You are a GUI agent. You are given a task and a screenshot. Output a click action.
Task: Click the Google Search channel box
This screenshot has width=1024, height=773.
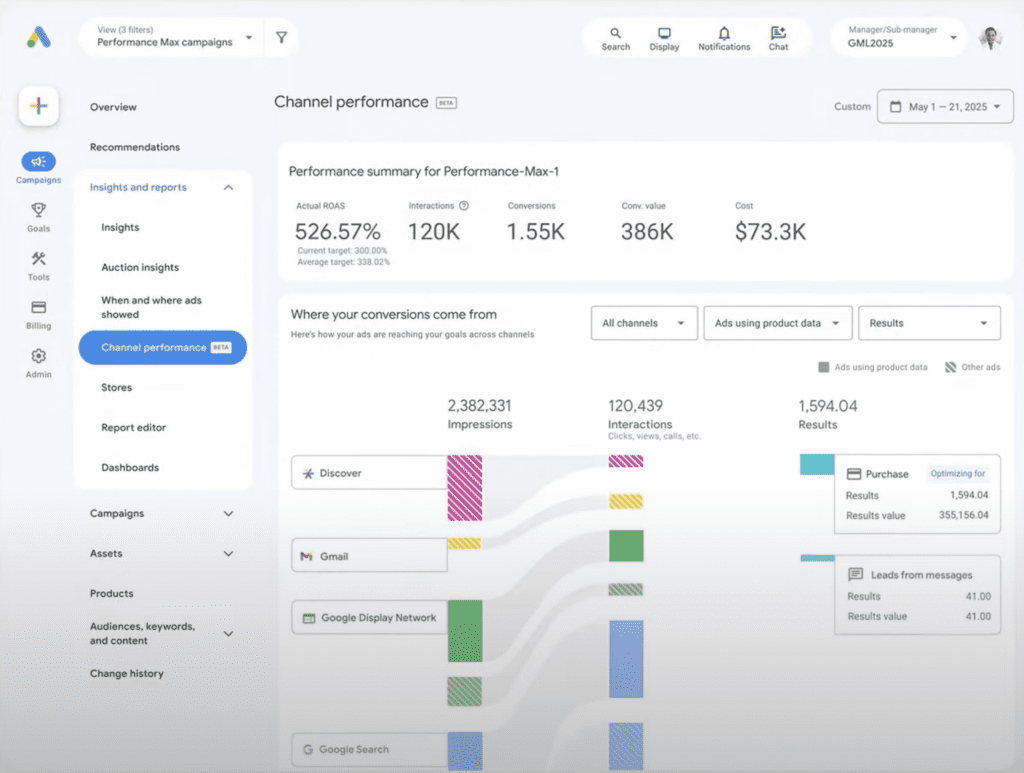(x=369, y=749)
